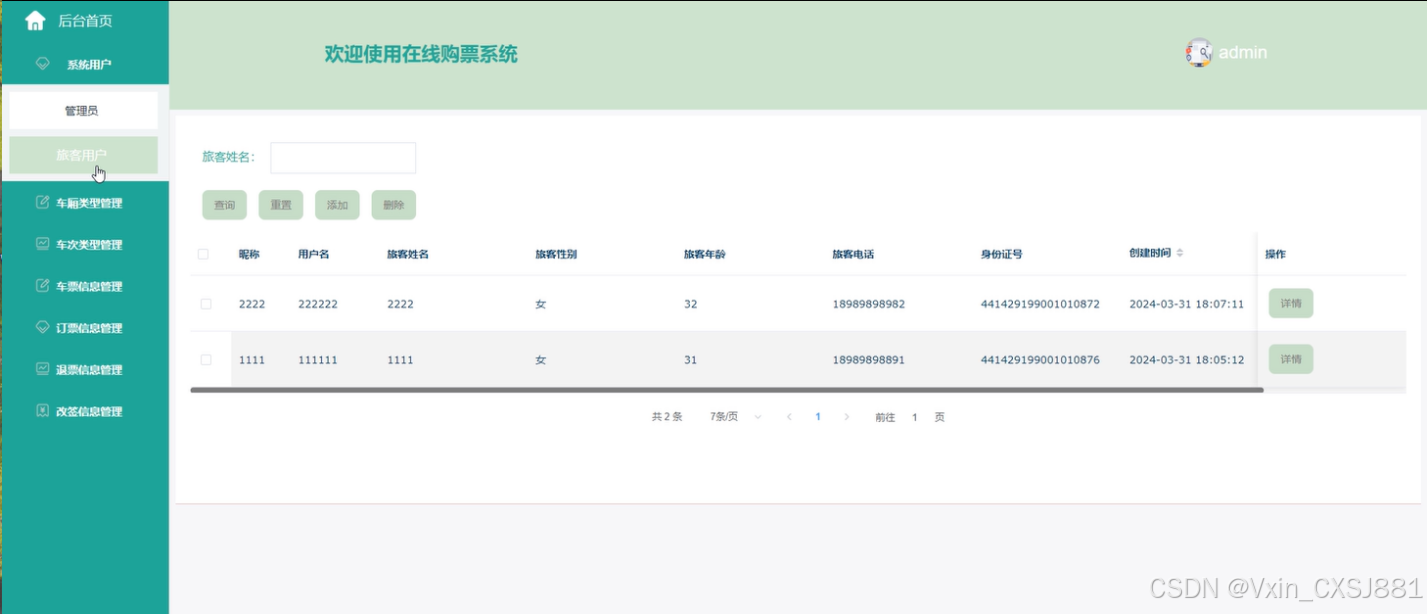The image size is (1427, 614).
Task: Click the 旅客电话 column header
Action: [x=853, y=254]
